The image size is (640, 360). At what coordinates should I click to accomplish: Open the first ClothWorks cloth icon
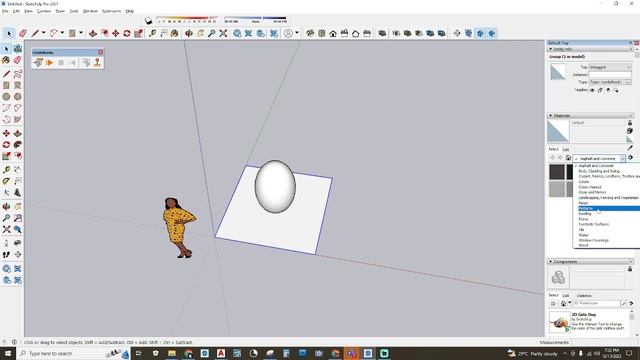(x=38, y=63)
